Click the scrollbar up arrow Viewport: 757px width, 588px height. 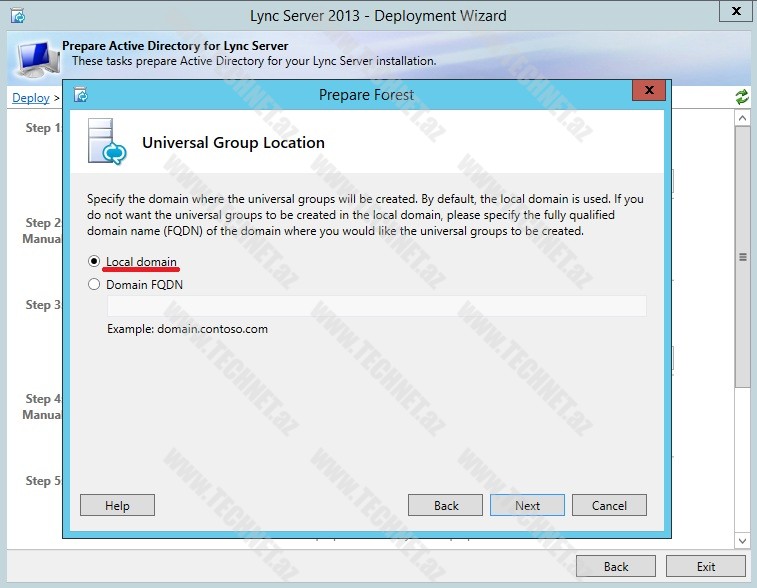click(x=742, y=118)
